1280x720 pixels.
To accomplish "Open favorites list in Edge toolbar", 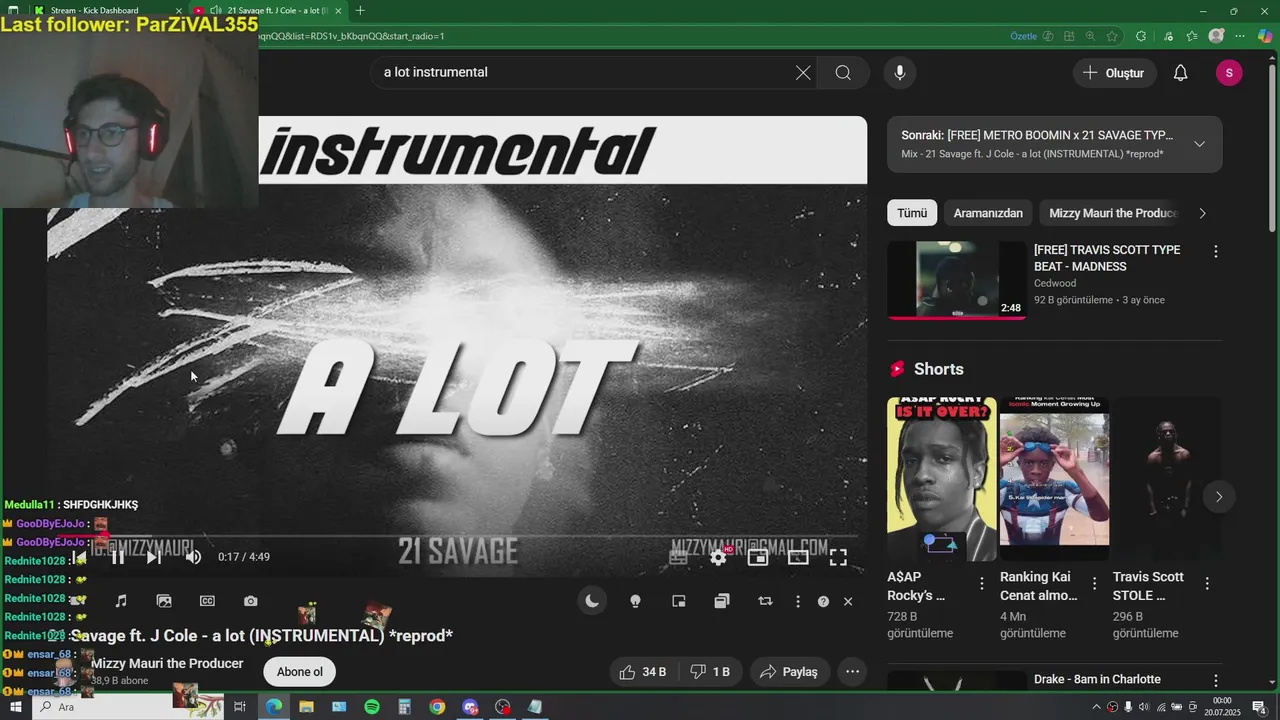I will (1192, 36).
